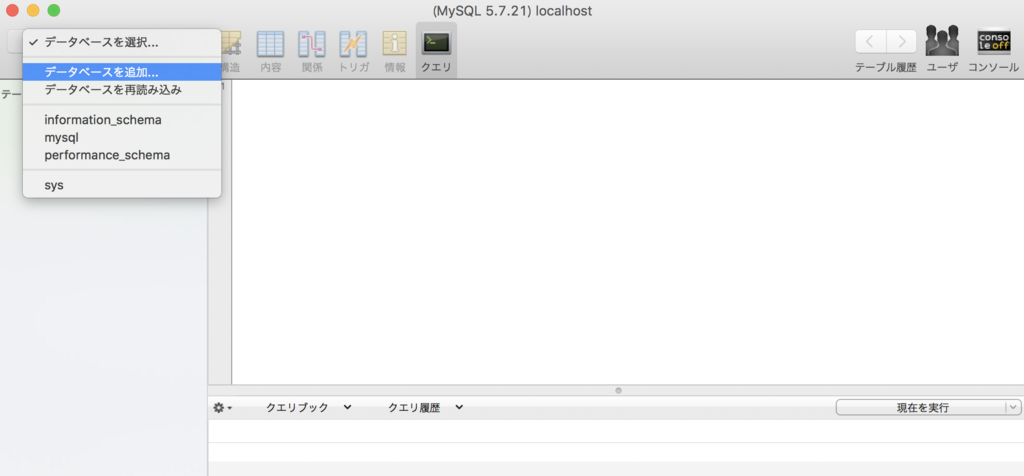
Task: Minimize the window with yellow button
Action: (x=33, y=10)
